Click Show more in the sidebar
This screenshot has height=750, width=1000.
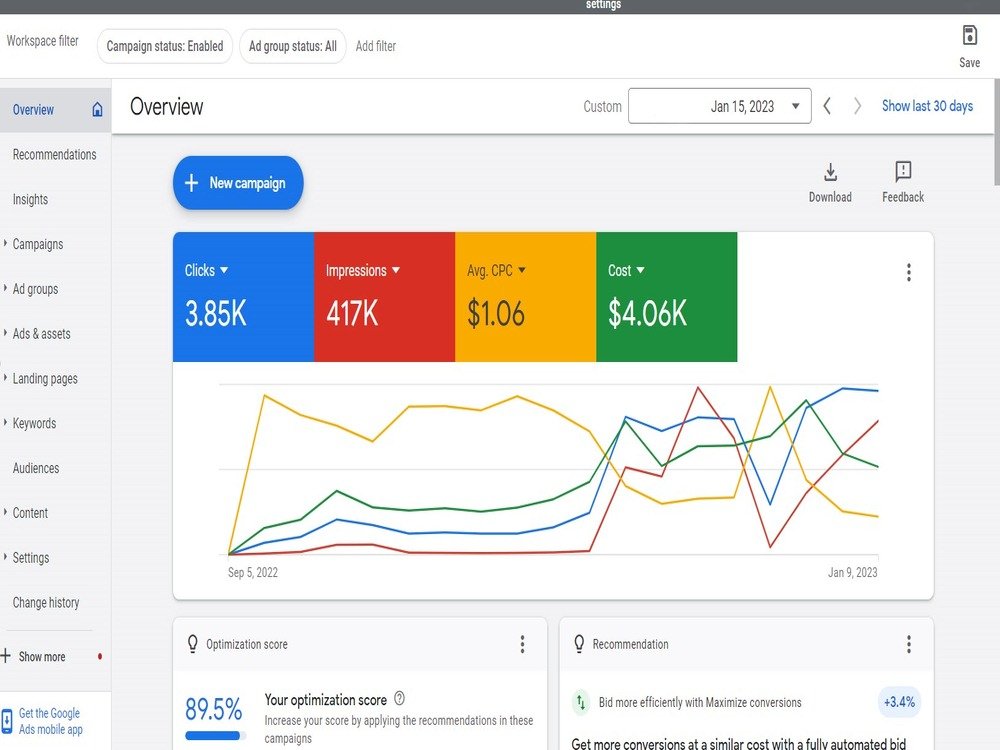41,656
